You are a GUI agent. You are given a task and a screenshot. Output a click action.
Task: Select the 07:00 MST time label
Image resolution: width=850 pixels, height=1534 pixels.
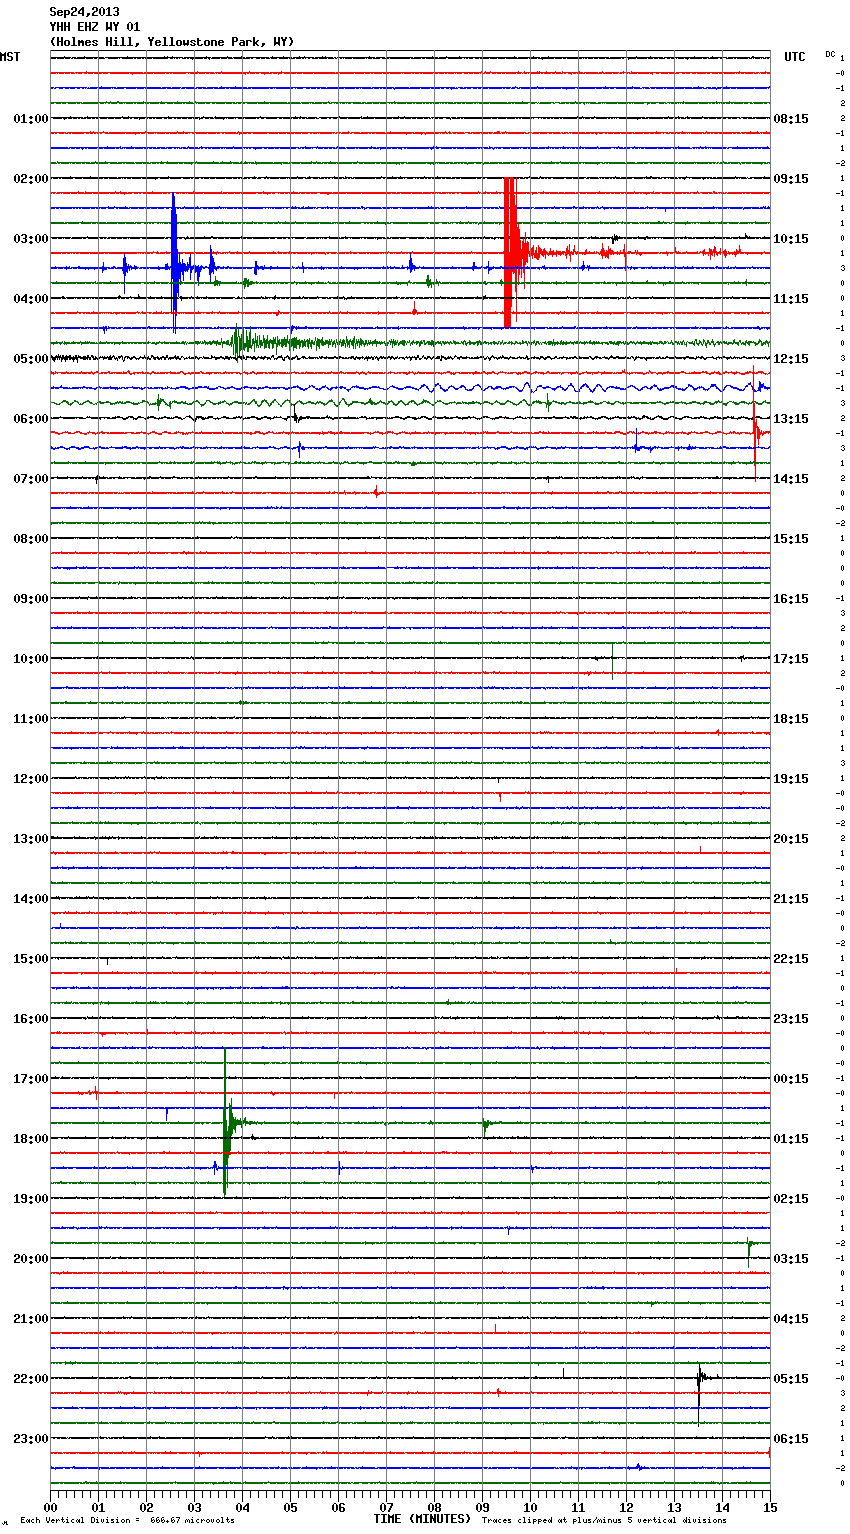pos(31,479)
